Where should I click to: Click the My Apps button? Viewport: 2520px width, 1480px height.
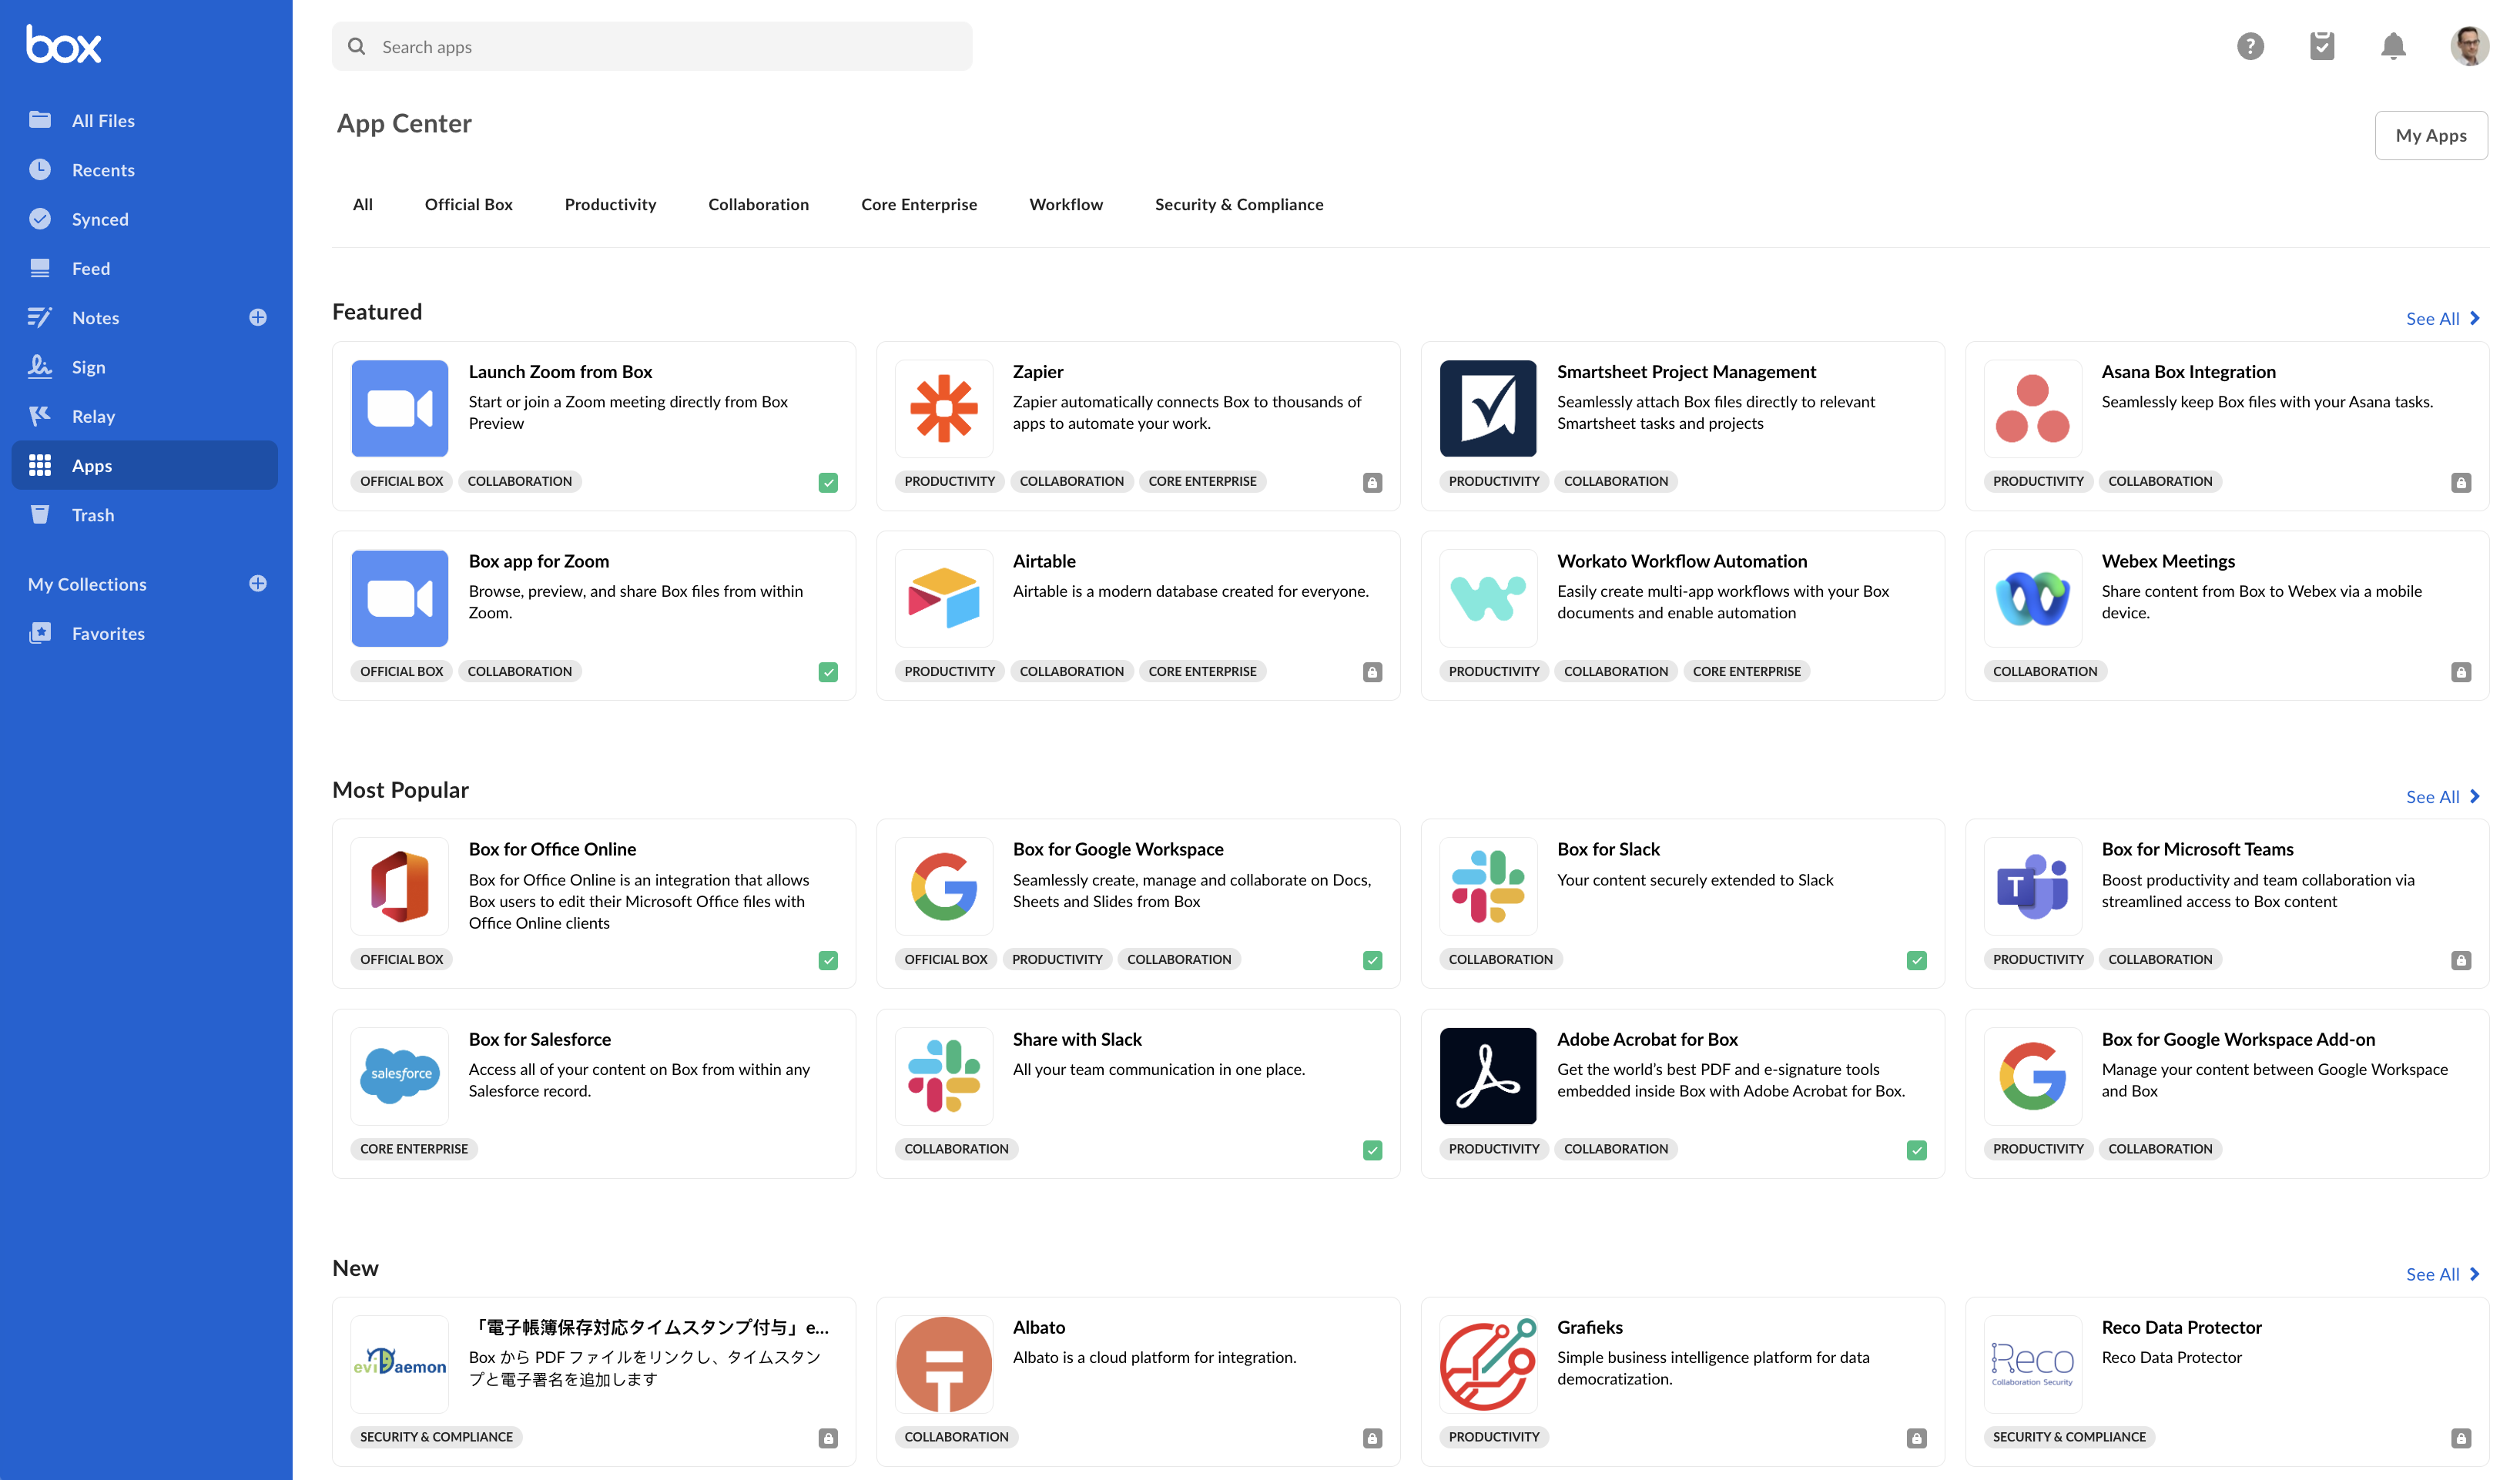(2430, 135)
